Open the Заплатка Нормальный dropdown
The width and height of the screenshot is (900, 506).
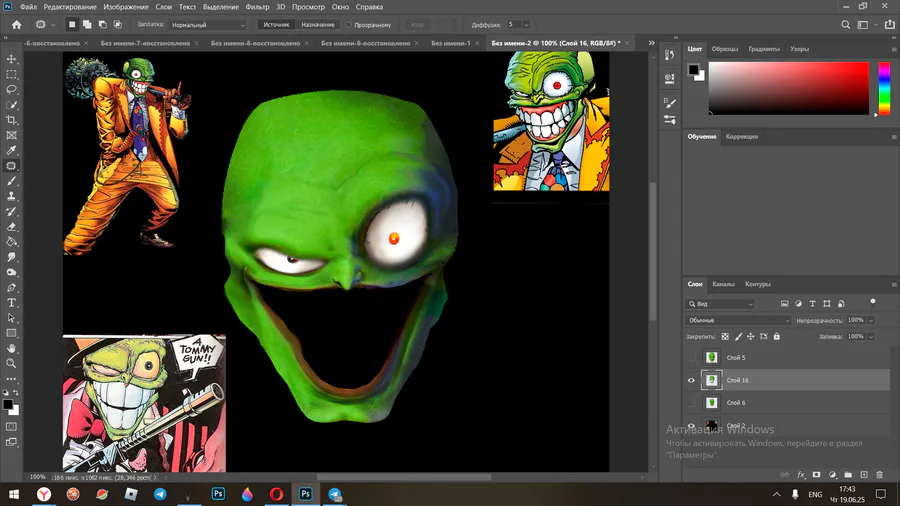tap(208, 25)
